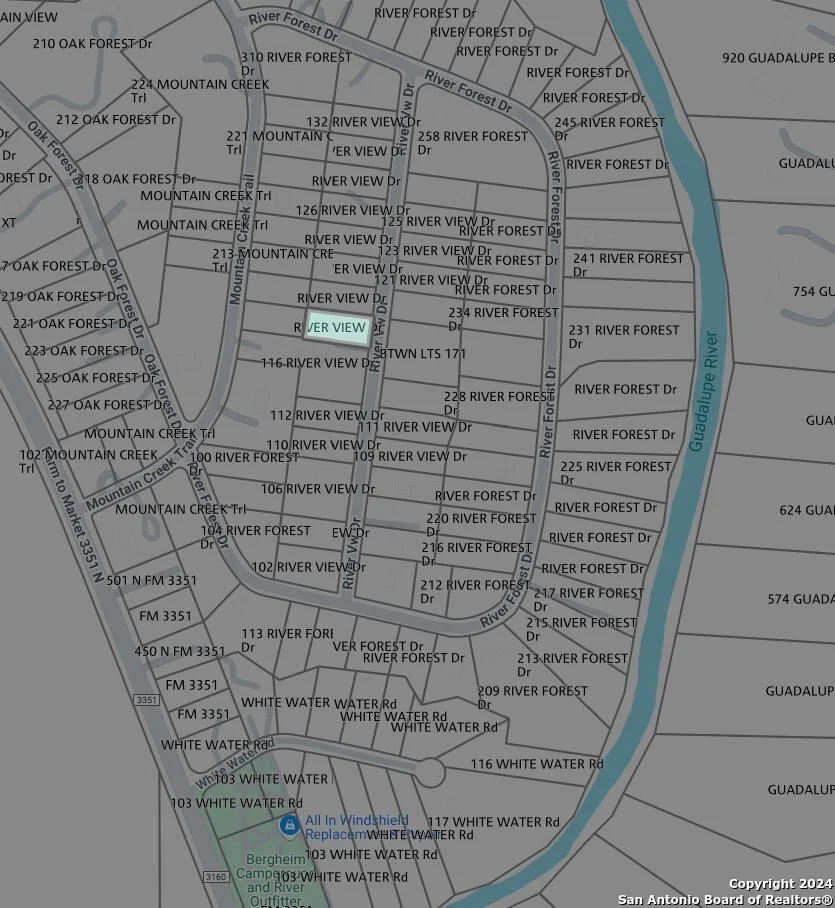
Task: Click the 258 RIVER FOREST Dr label
Action: coord(473,142)
